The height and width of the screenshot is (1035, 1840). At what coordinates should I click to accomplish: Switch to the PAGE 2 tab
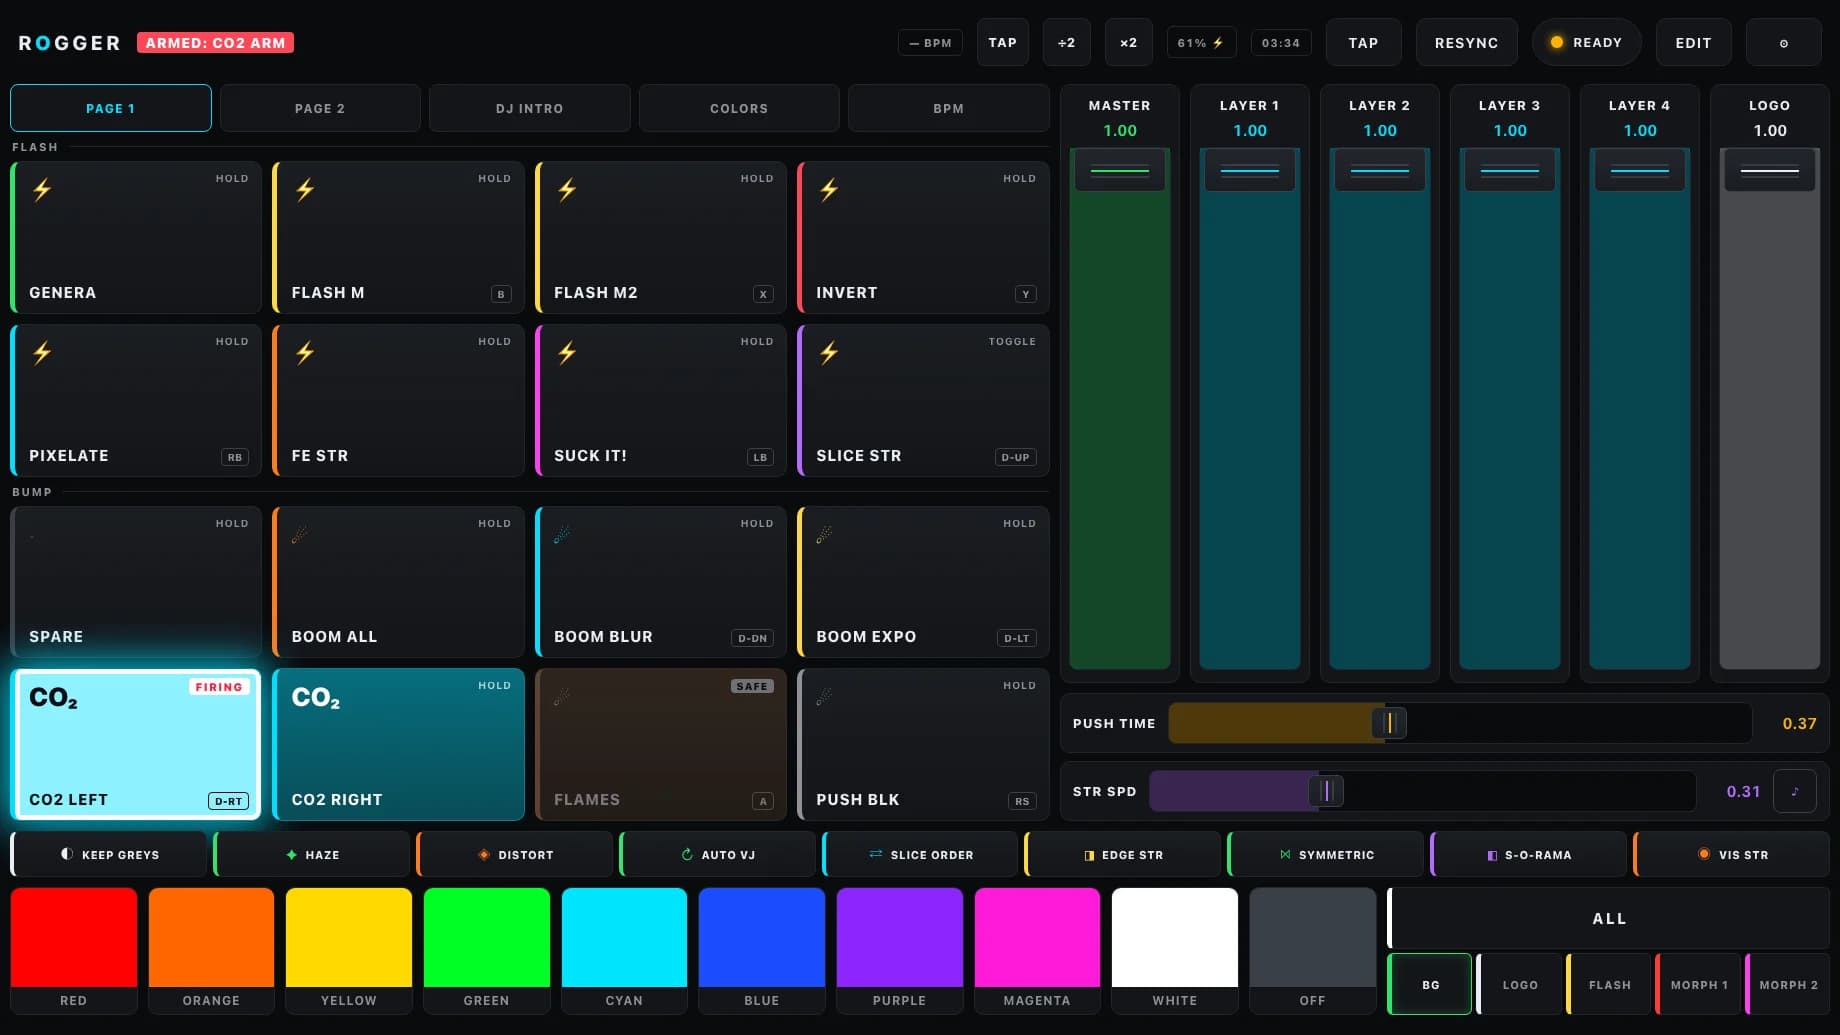point(320,108)
